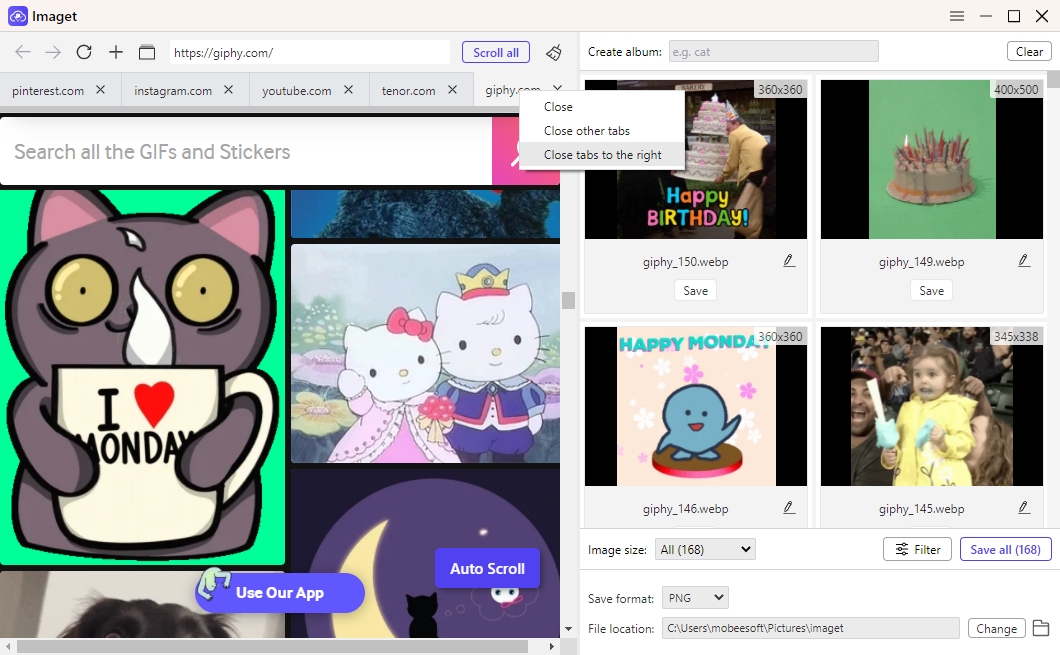This screenshot has width=1060, height=655.
Task: Select the Happy Monday blue blob thumbnail
Action: pyautogui.click(x=696, y=406)
